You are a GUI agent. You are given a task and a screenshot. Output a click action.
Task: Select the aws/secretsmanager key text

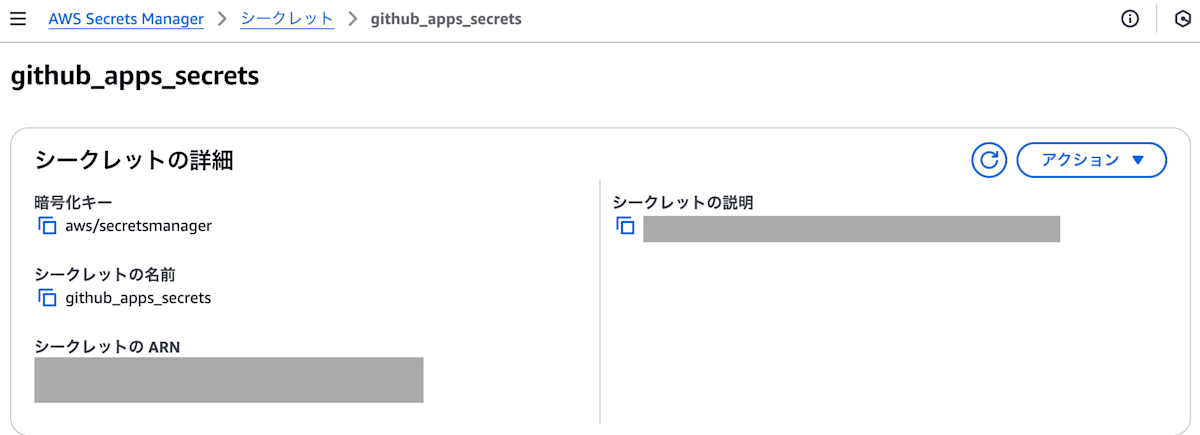point(139,226)
